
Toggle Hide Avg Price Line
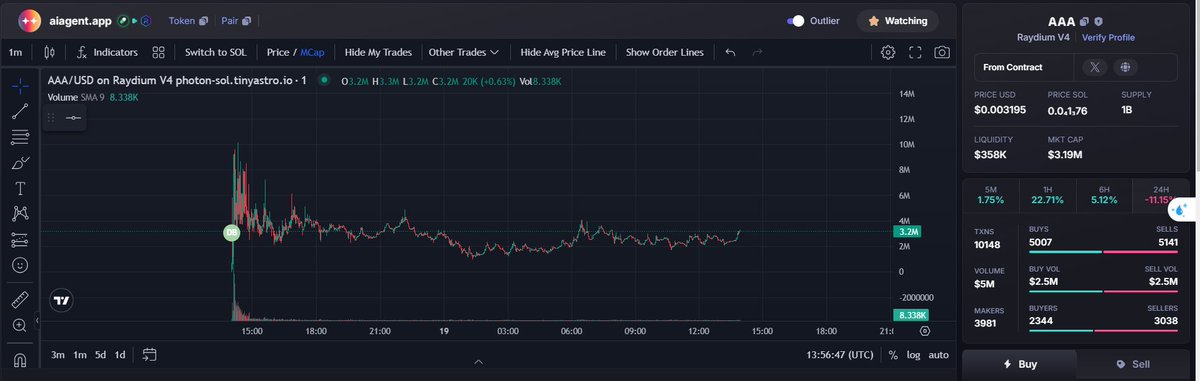pos(562,52)
